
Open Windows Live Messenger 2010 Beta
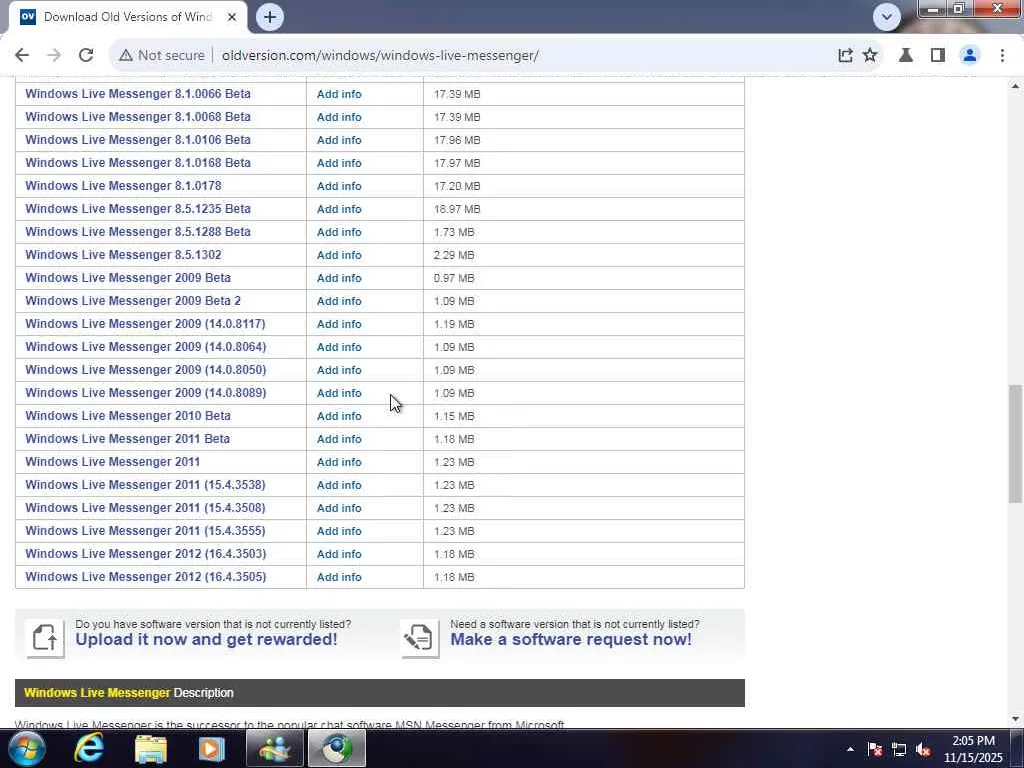[x=128, y=415]
